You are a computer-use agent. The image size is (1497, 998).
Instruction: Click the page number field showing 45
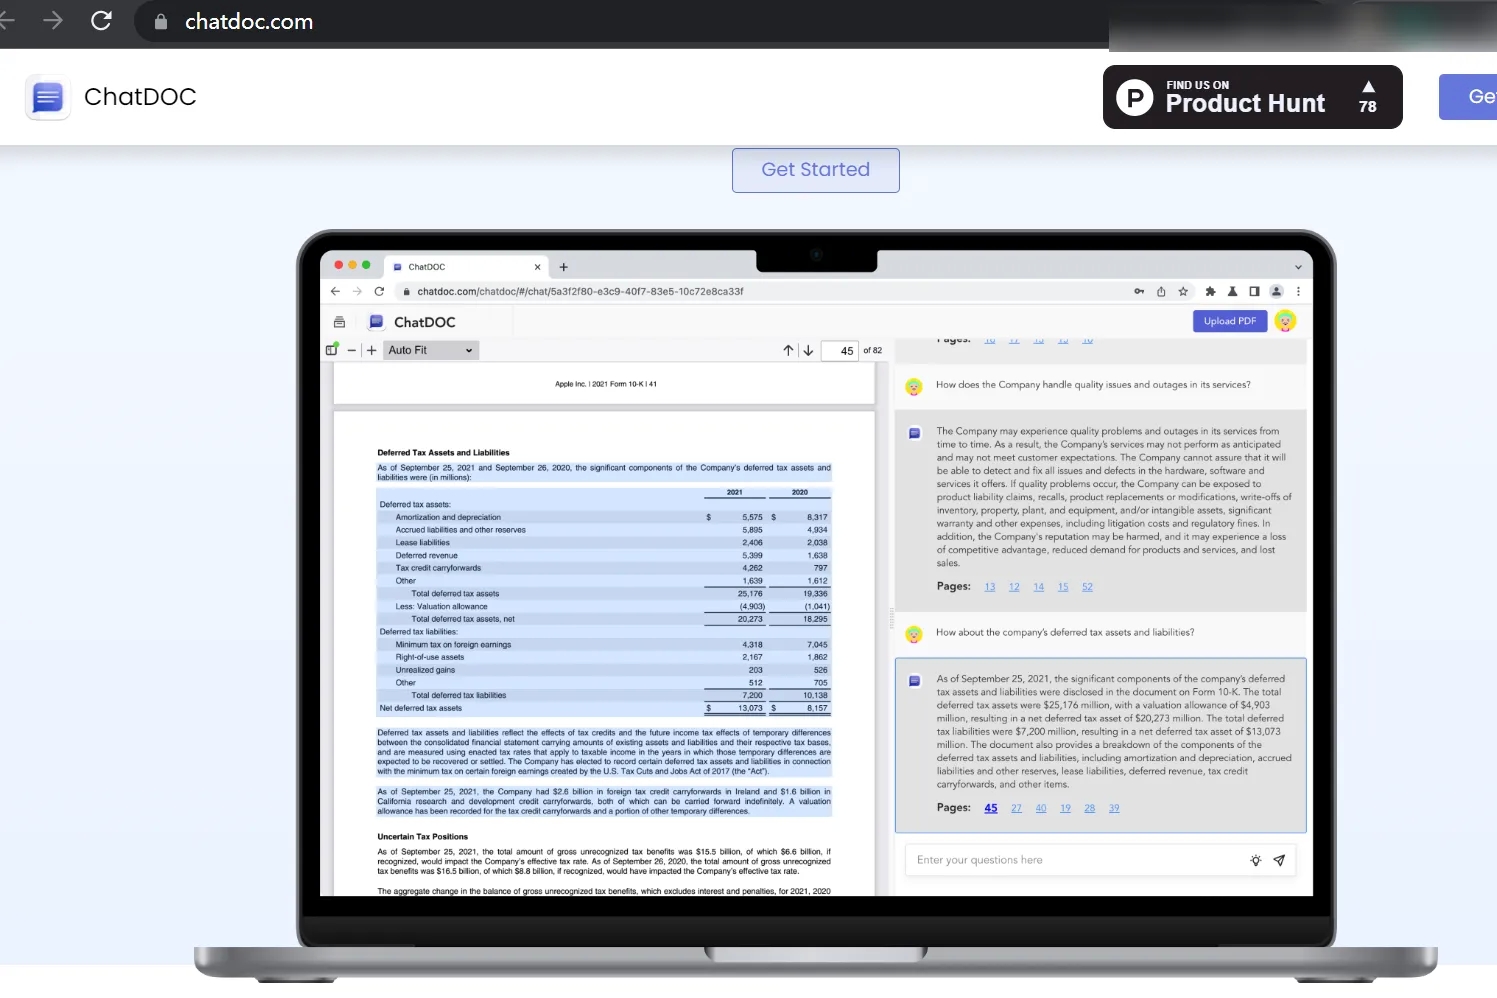click(x=840, y=351)
